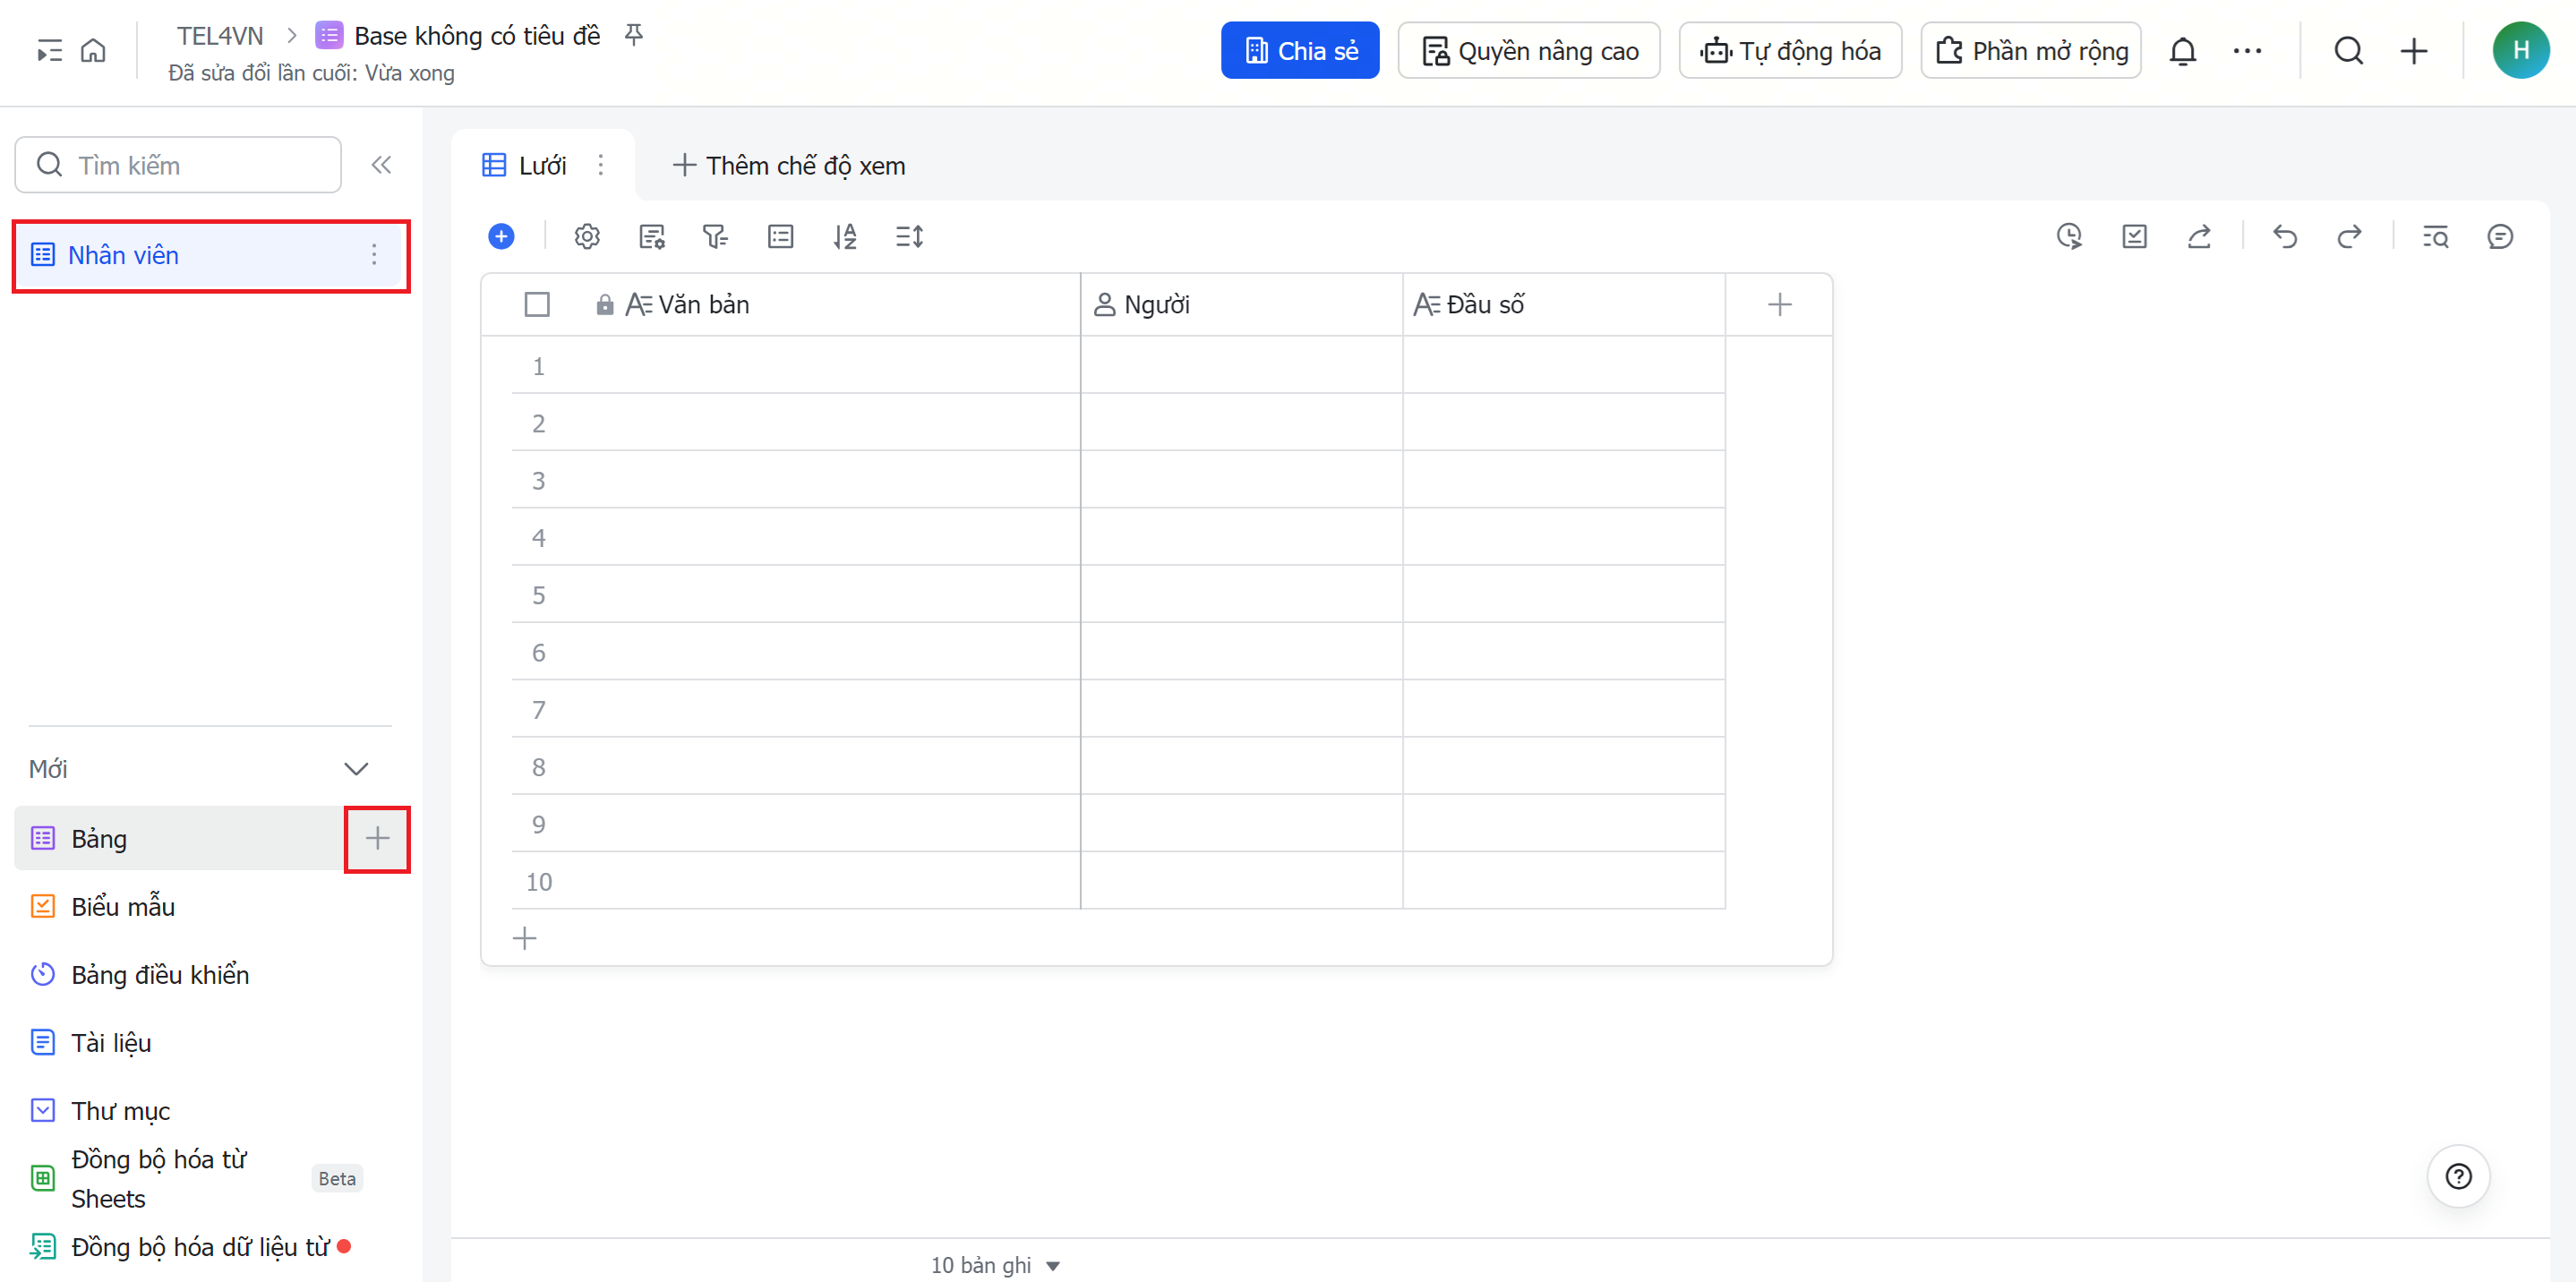The image size is (2576, 1282).
Task: Open Nhân viên table options menu
Action: [x=374, y=255]
